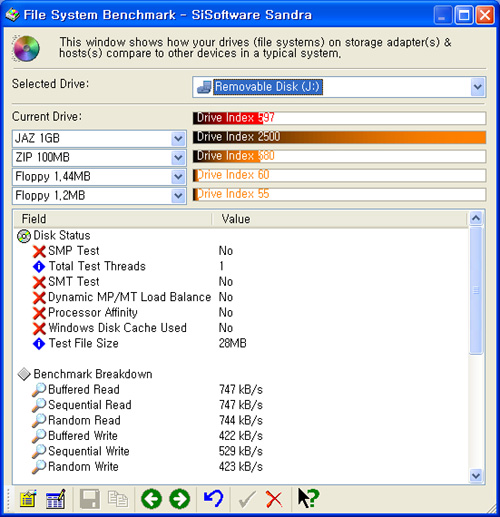The width and height of the screenshot is (500, 517).
Task: Click the red X cancel icon
Action: (x=274, y=499)
